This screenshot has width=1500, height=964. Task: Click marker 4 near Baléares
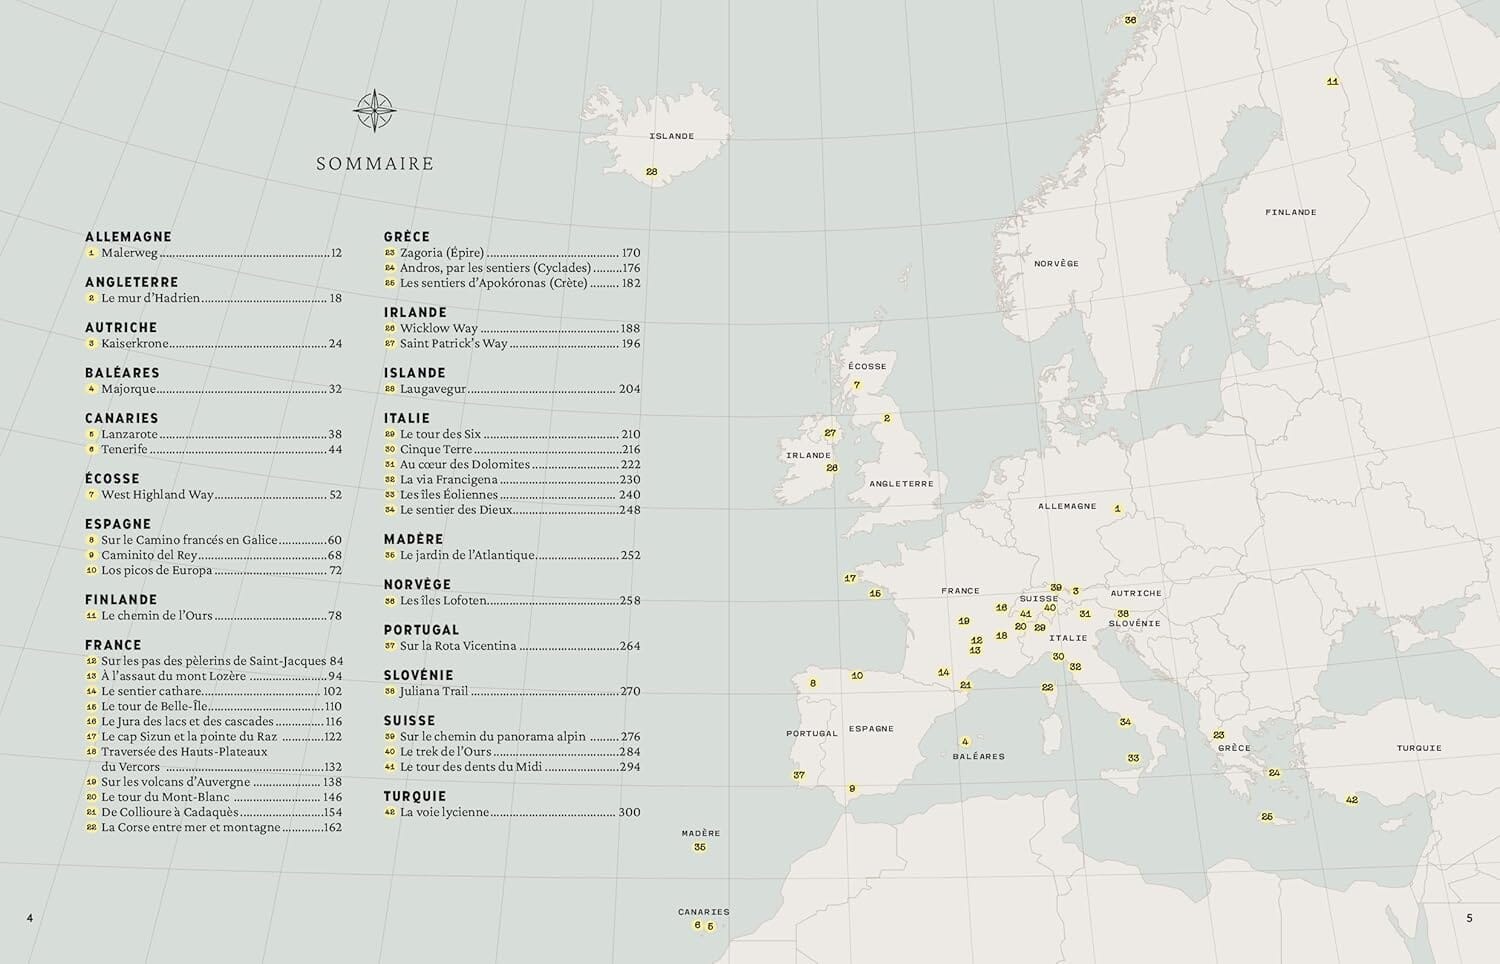coord(964,741)
